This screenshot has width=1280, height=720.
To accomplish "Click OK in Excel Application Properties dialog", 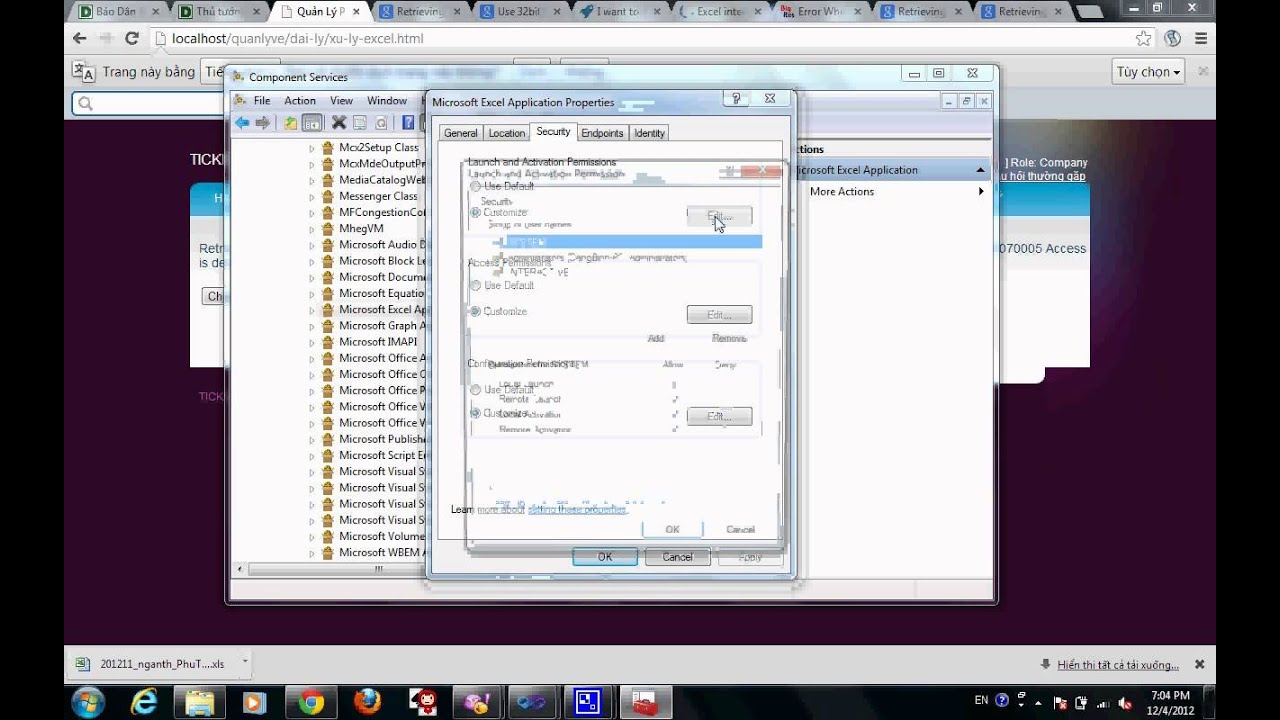I will 605,557.
